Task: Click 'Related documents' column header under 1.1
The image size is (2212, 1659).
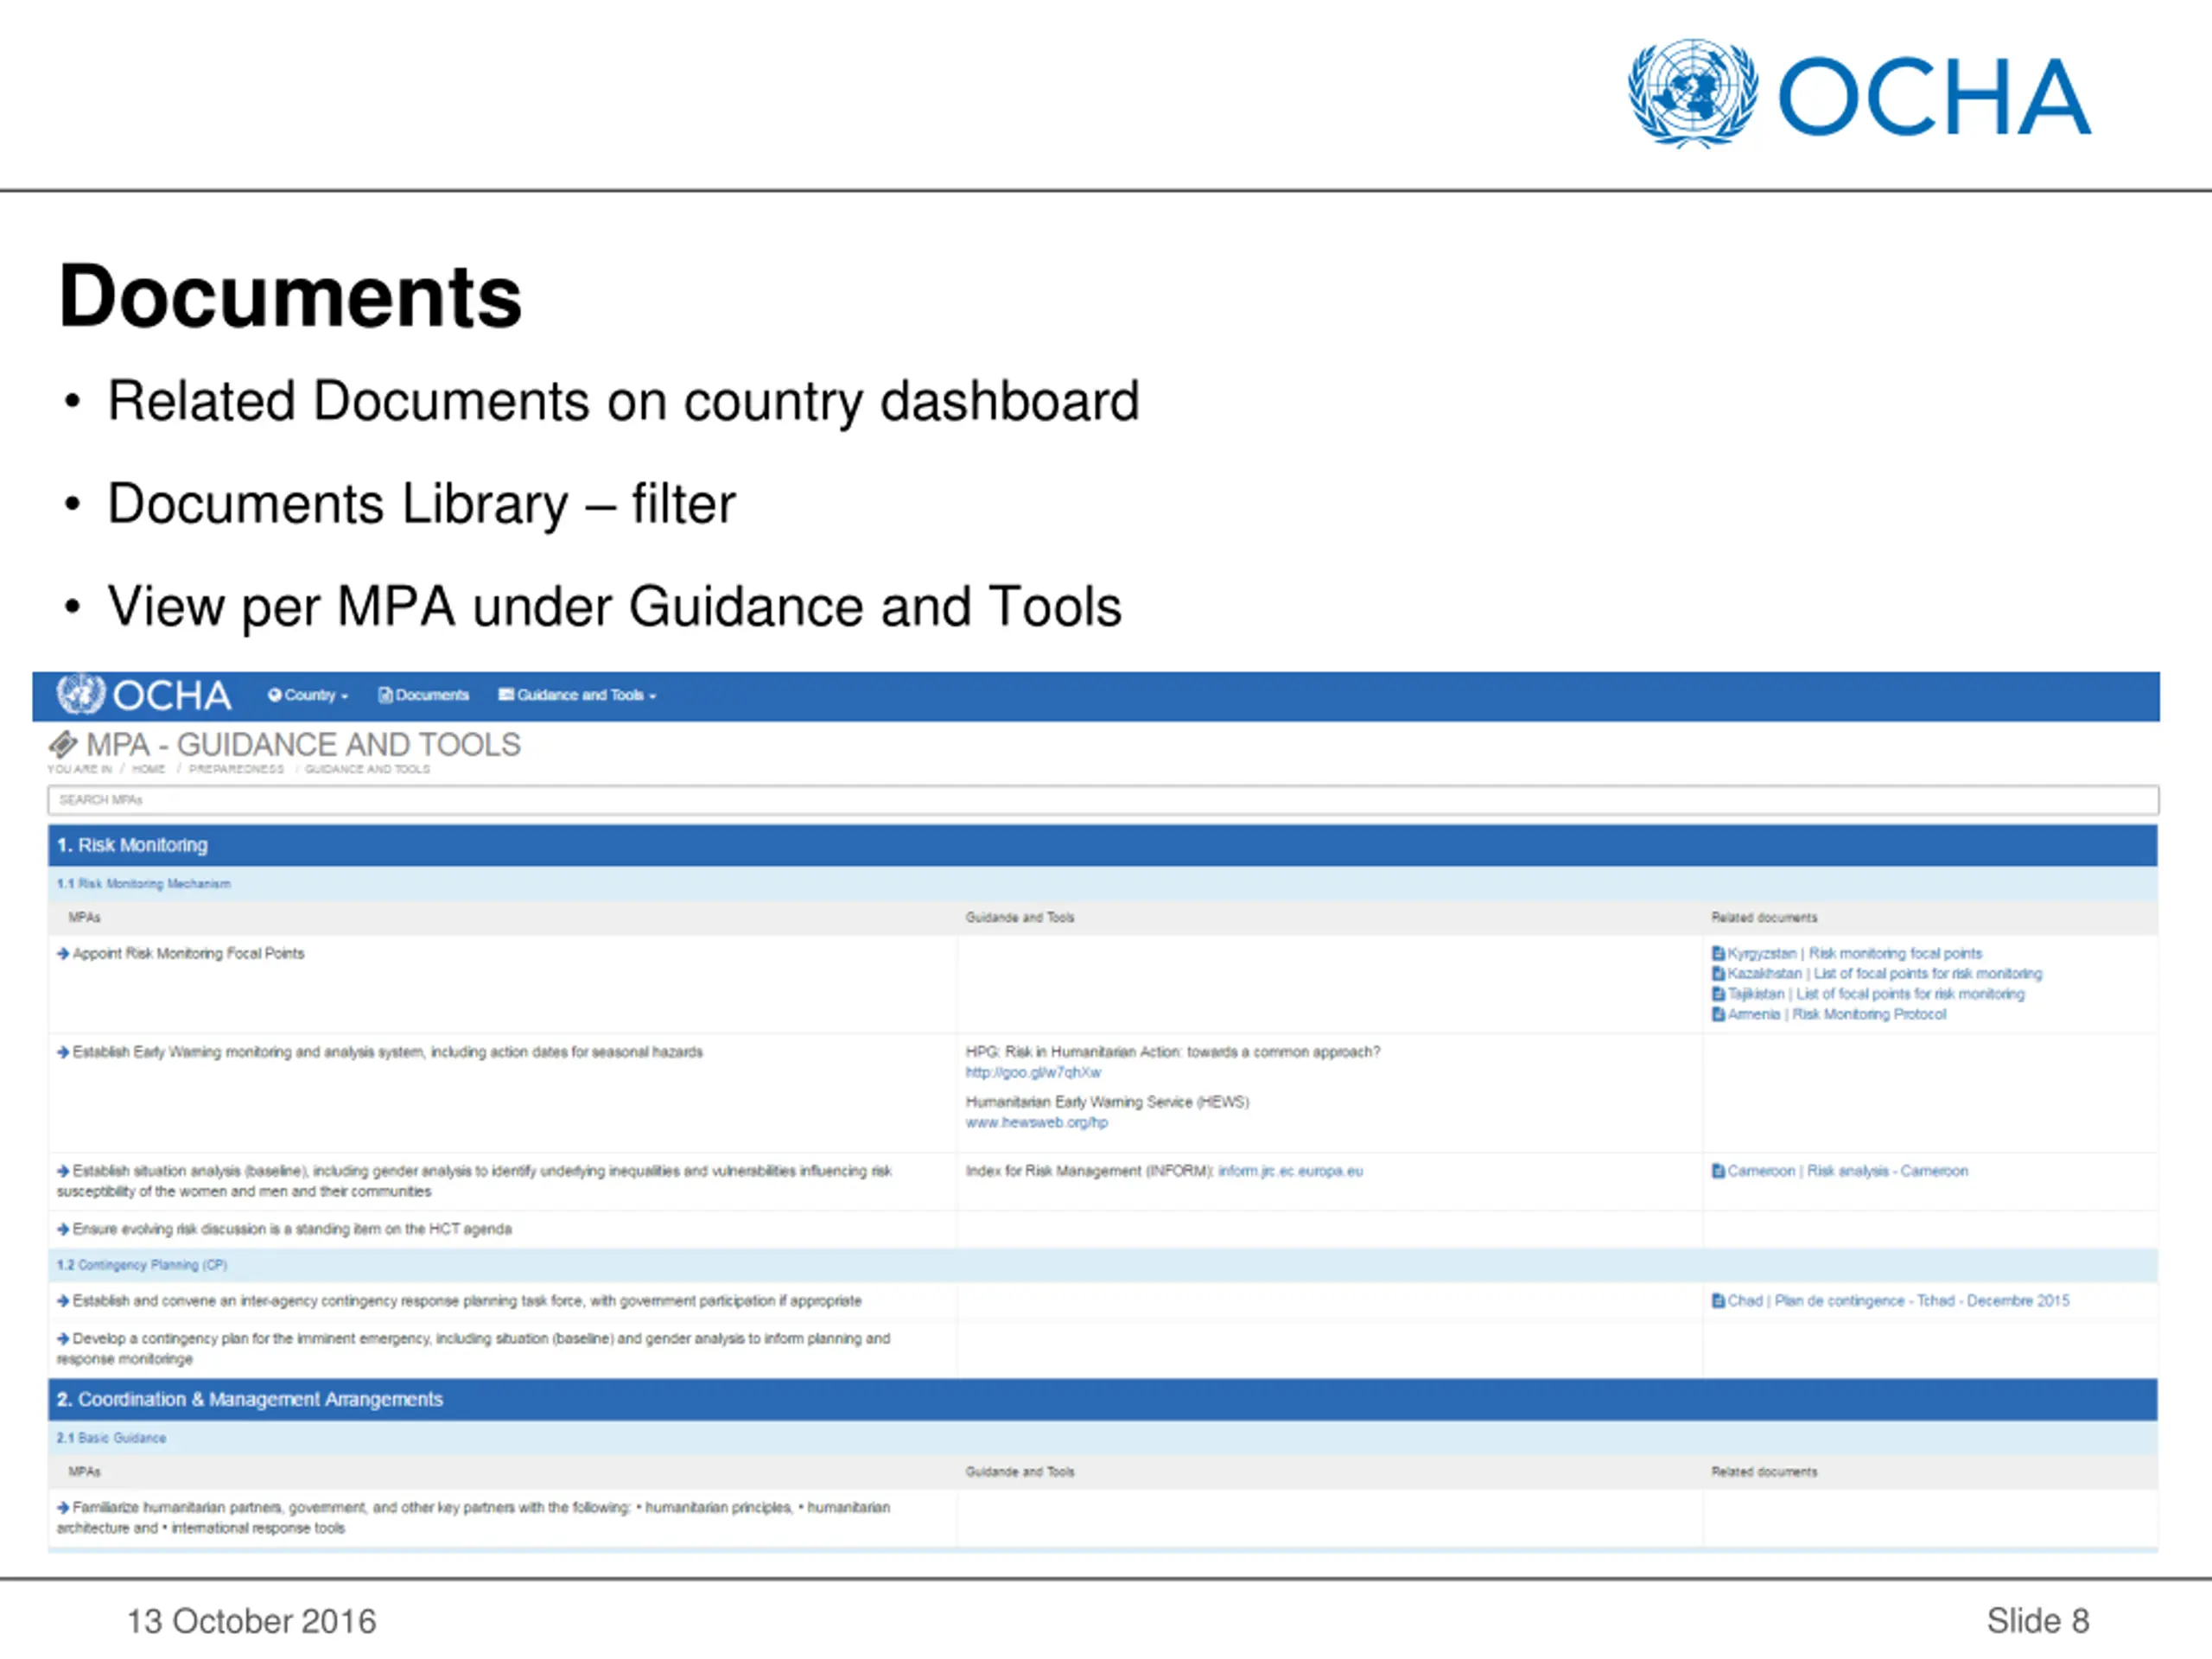Action: click(x=1764, y=918)
